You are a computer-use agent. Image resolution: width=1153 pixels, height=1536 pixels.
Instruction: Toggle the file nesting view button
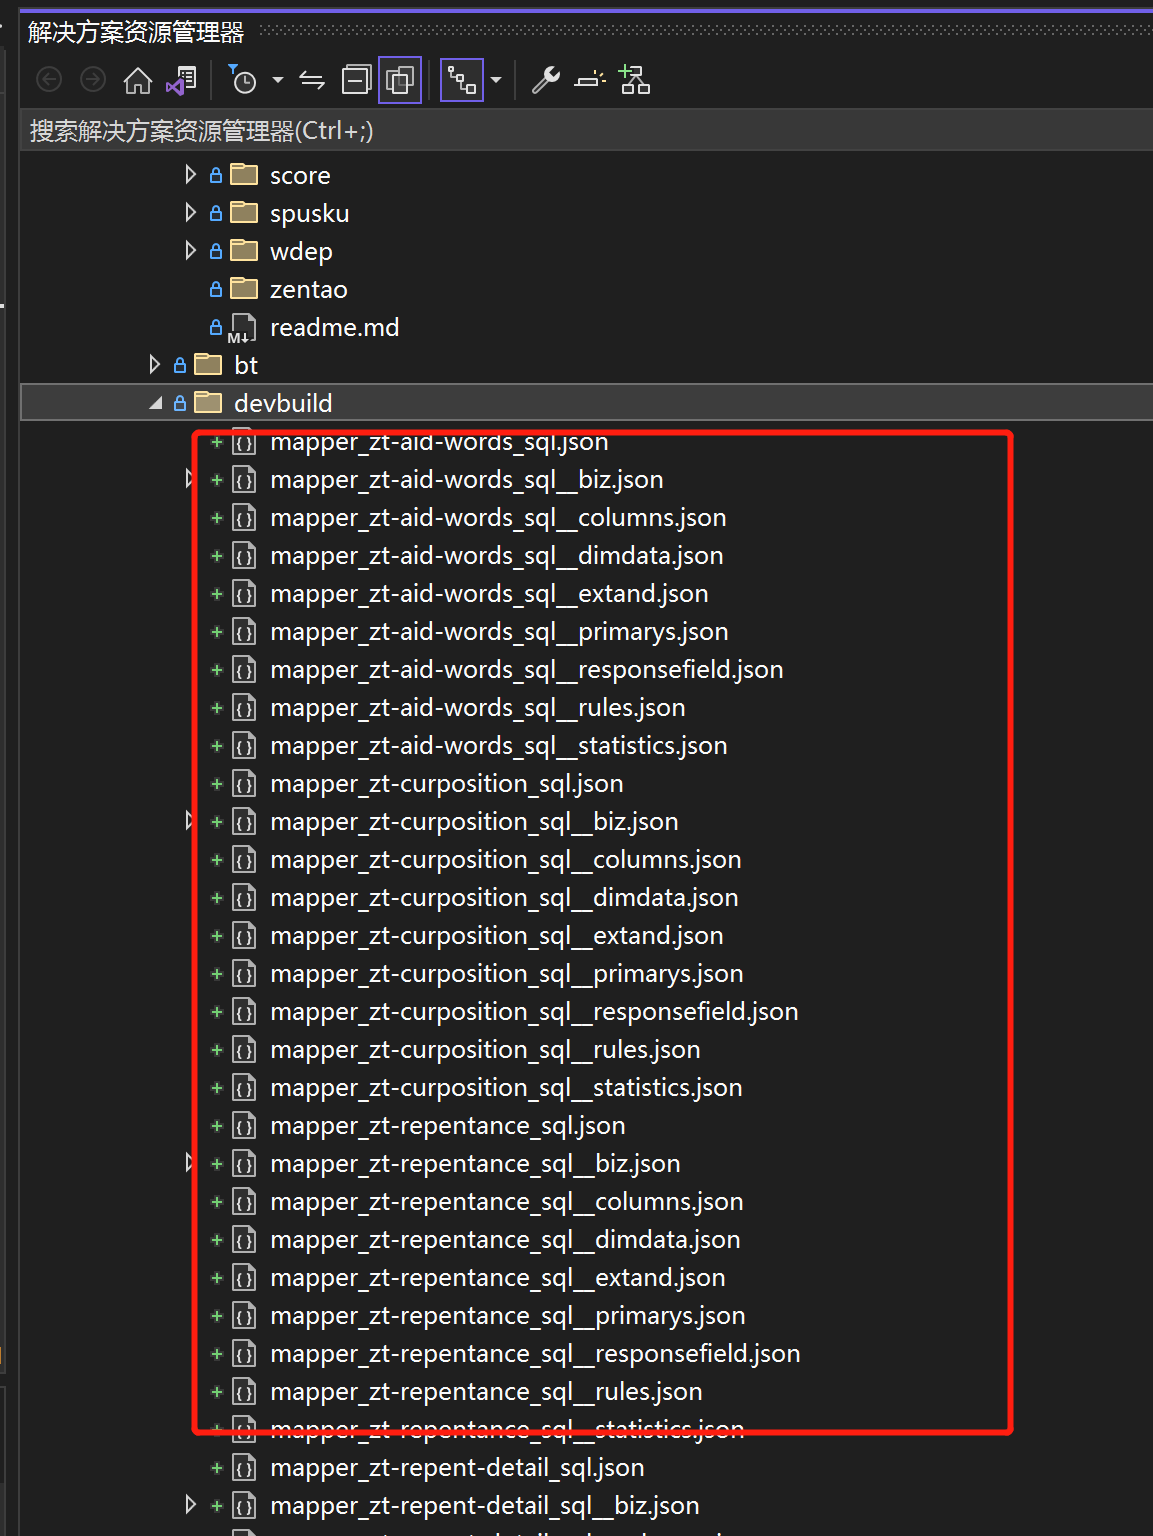(462, 80)
